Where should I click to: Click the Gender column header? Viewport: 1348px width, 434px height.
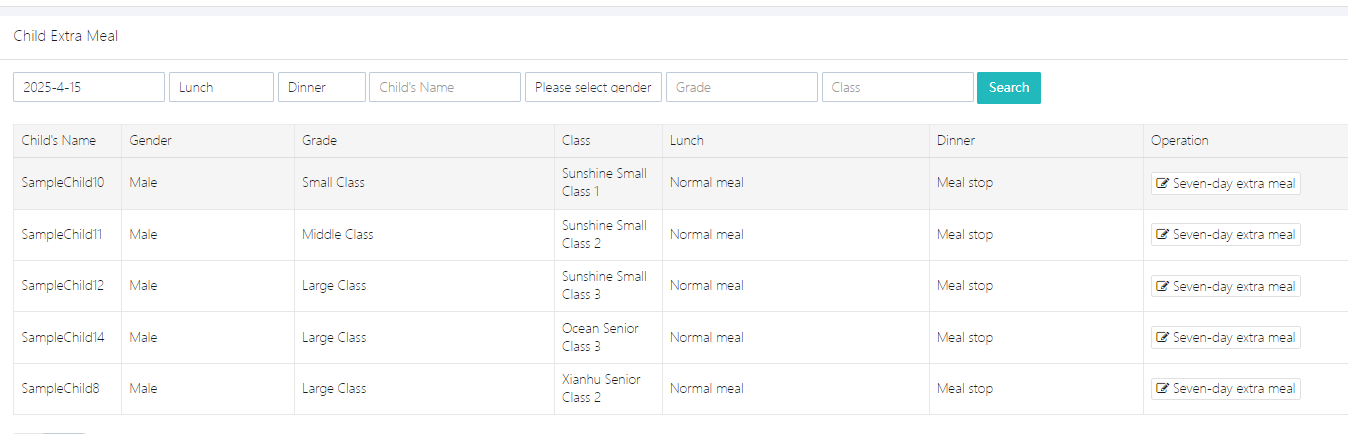pyautogui.click(x=151, y=141)
